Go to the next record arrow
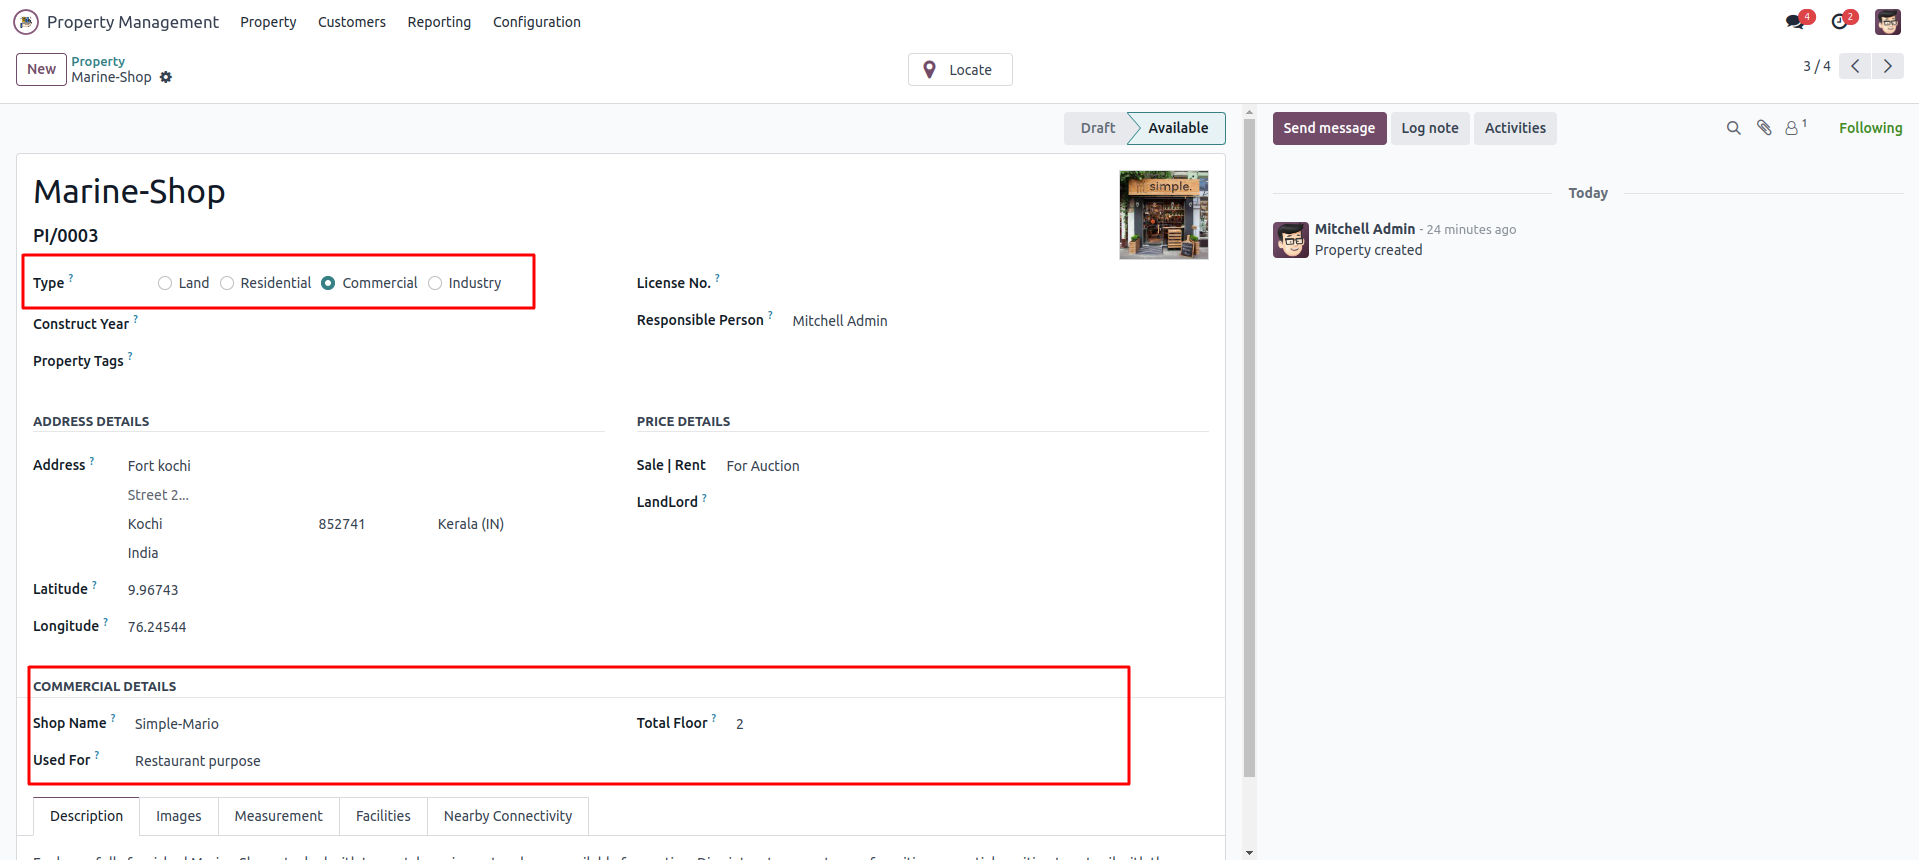Viewport: 1919px width, 860px height. point(1888,66)
